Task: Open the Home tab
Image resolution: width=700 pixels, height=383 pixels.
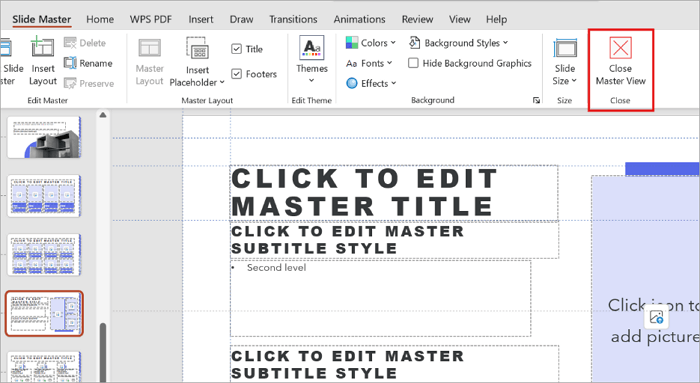Action: click(100, 19)
